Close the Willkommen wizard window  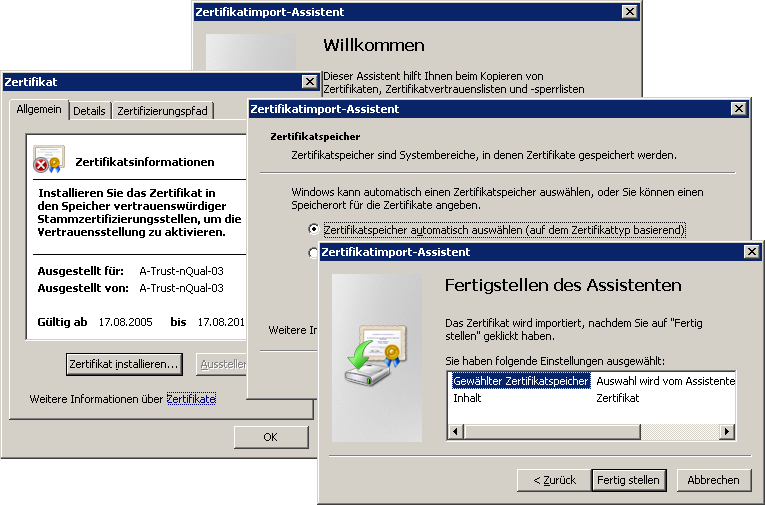629,12
